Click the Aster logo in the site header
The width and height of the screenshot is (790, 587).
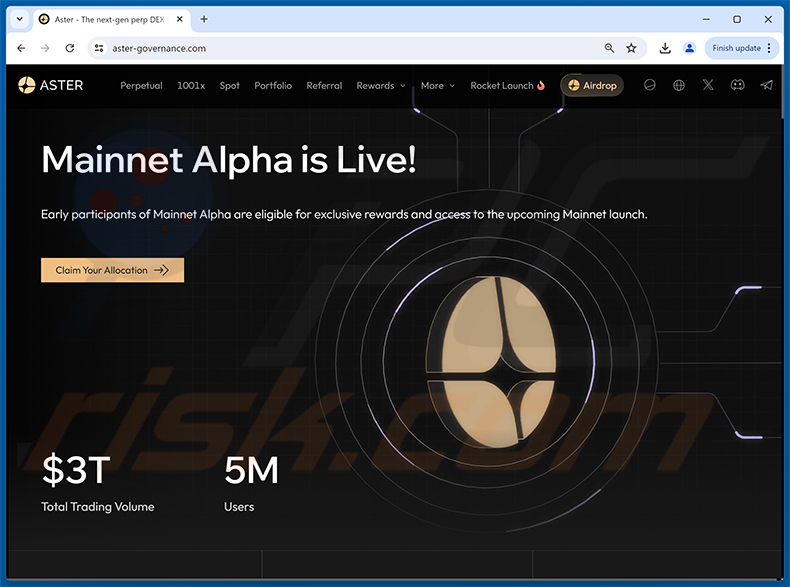[50, 85]
